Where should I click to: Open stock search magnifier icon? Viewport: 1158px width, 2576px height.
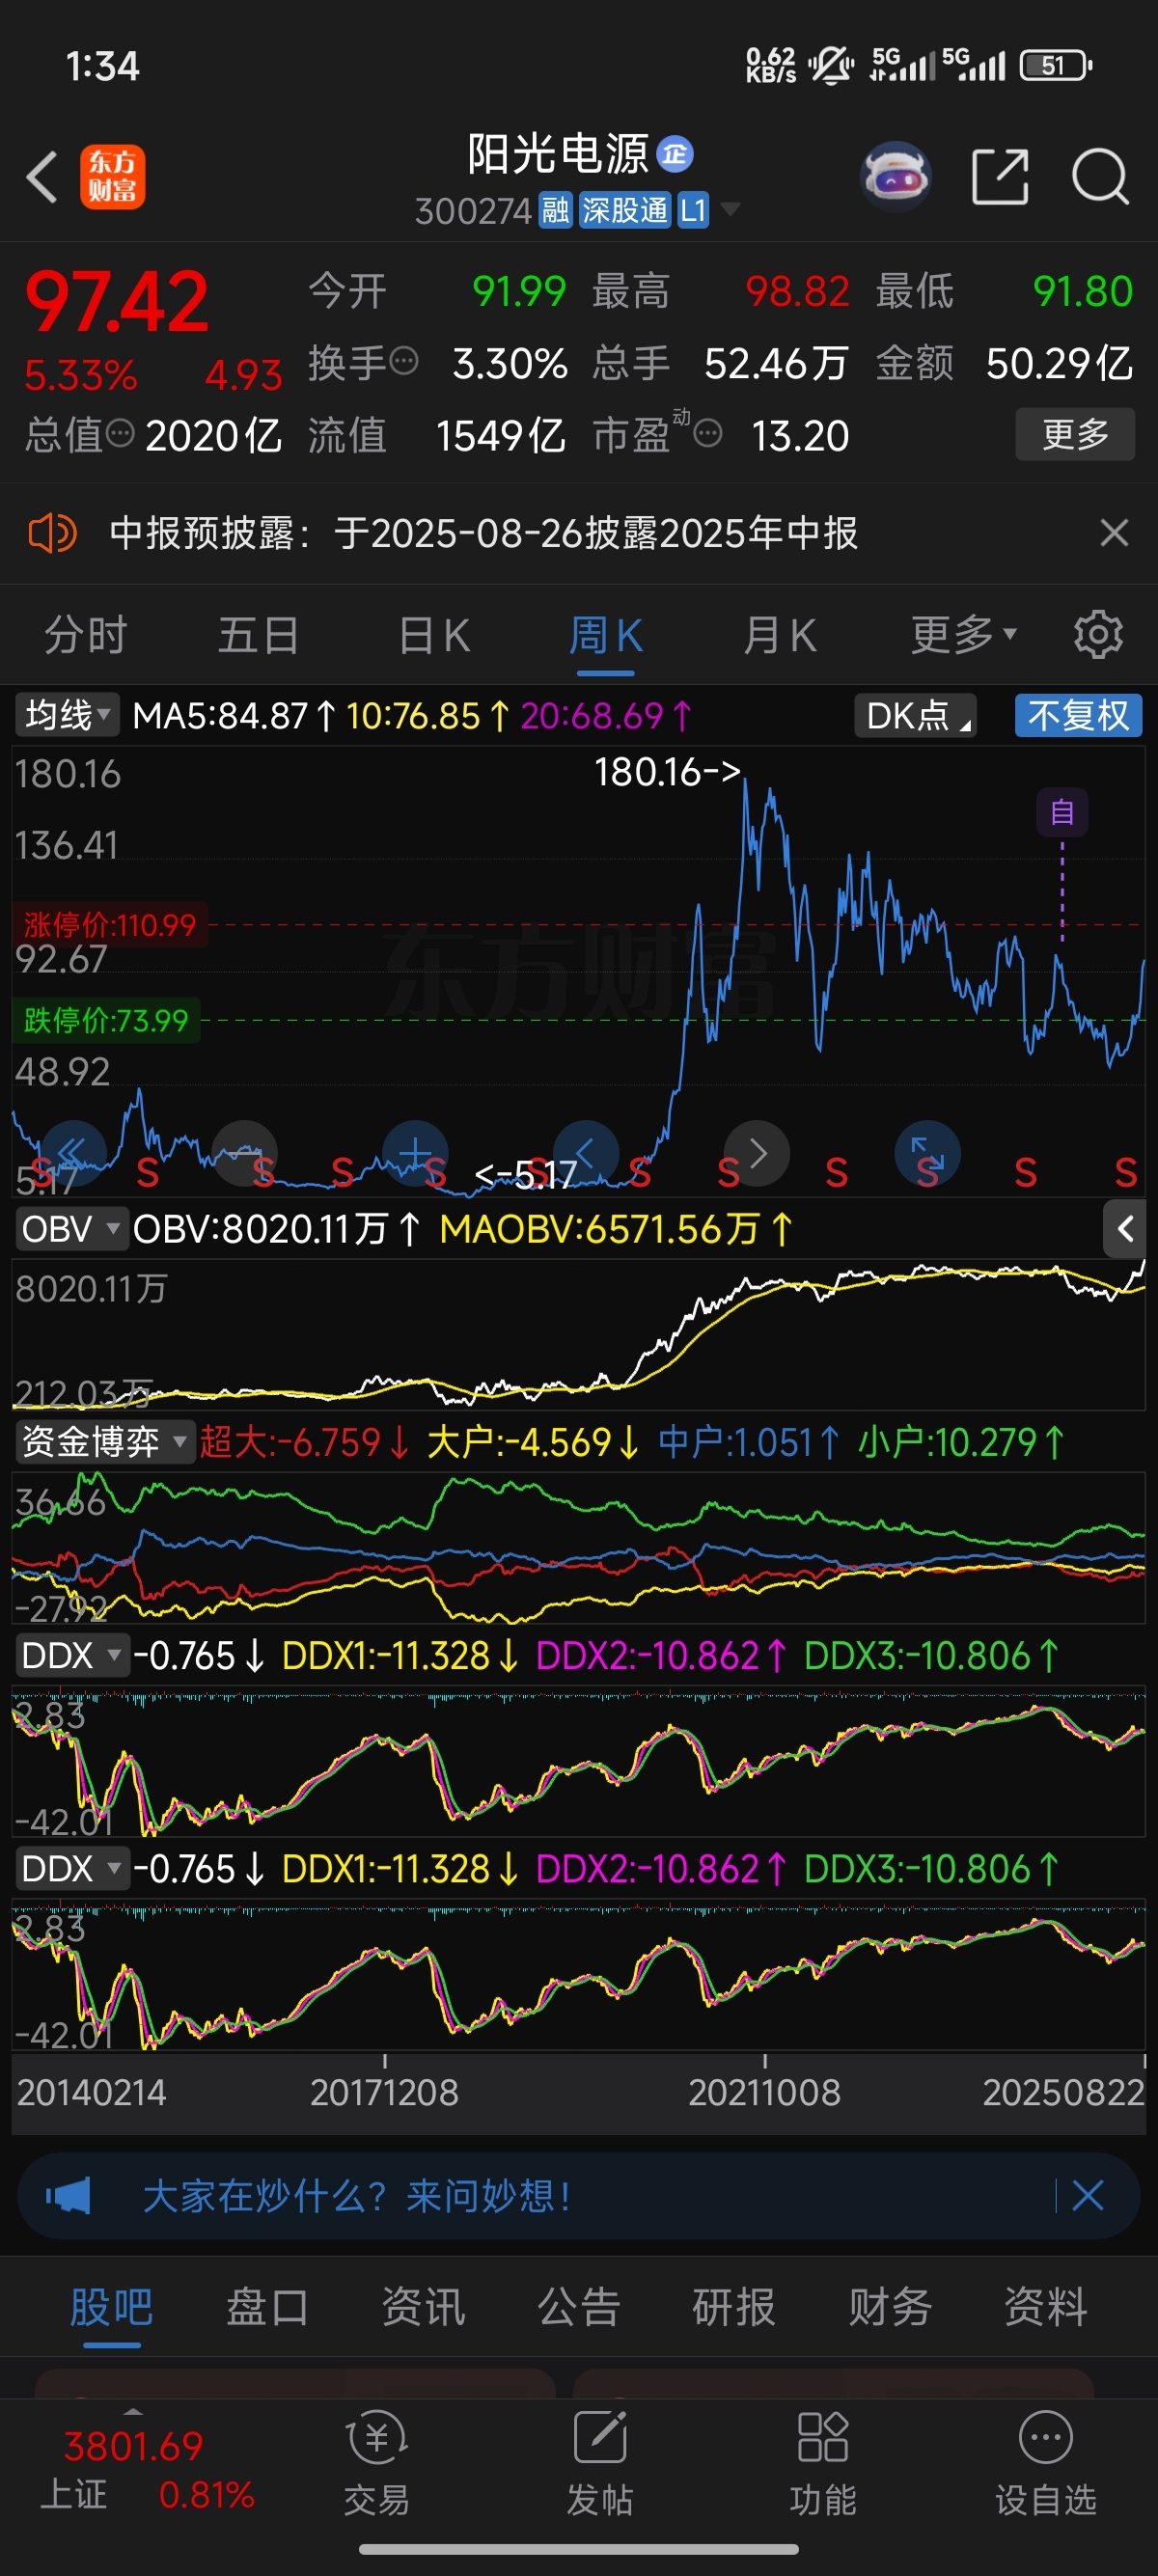(1100, 177)
